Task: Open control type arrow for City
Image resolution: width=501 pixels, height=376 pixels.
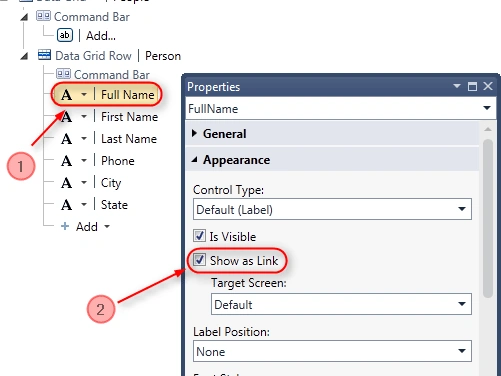Action: [84, 183]
